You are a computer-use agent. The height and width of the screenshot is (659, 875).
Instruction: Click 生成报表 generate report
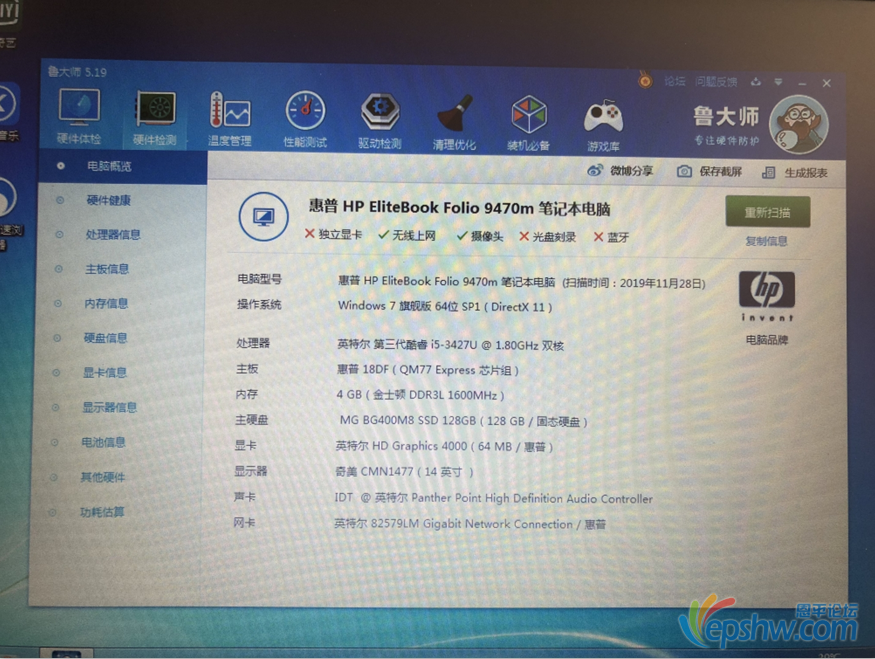(795, 172)
